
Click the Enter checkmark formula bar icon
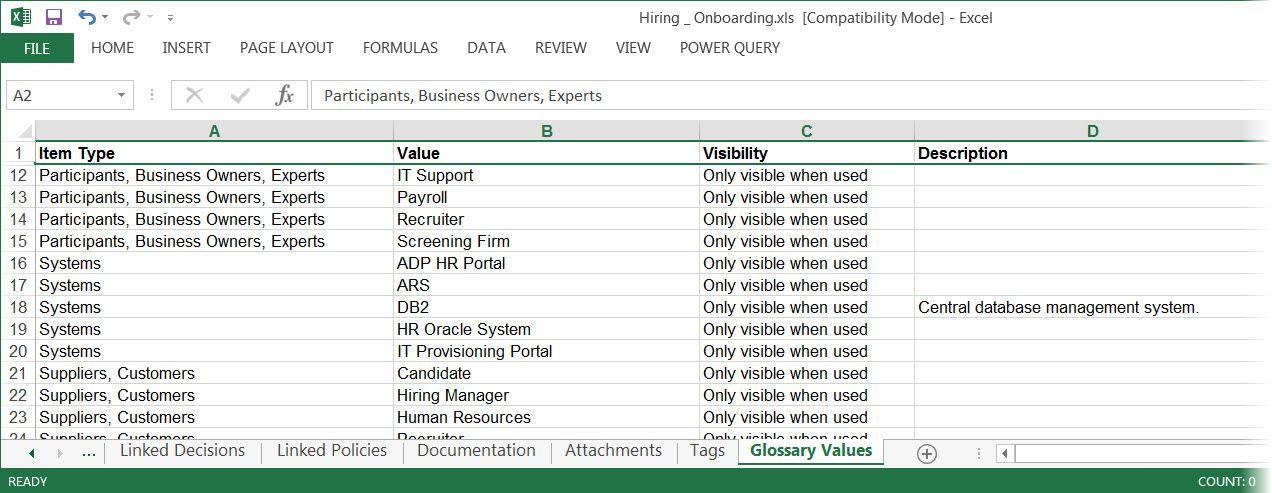[240, 96]
